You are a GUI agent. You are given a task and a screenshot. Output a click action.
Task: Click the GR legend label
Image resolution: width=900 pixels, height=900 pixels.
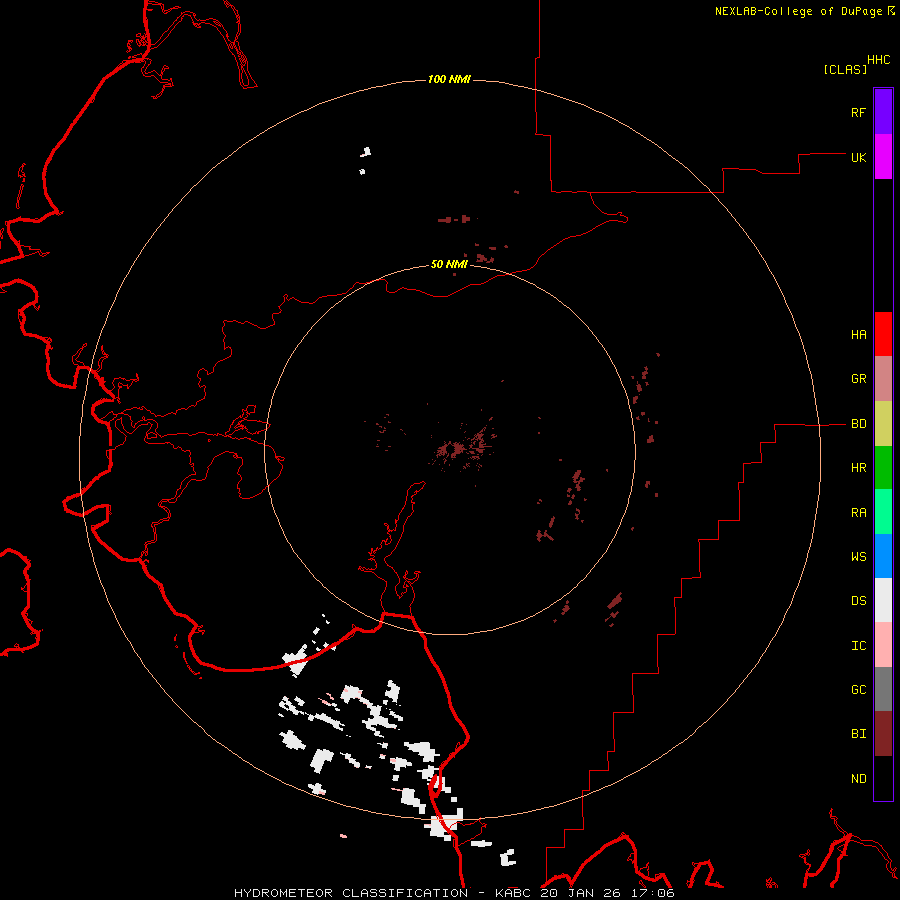pyautogui.click(x=858, y=379)
